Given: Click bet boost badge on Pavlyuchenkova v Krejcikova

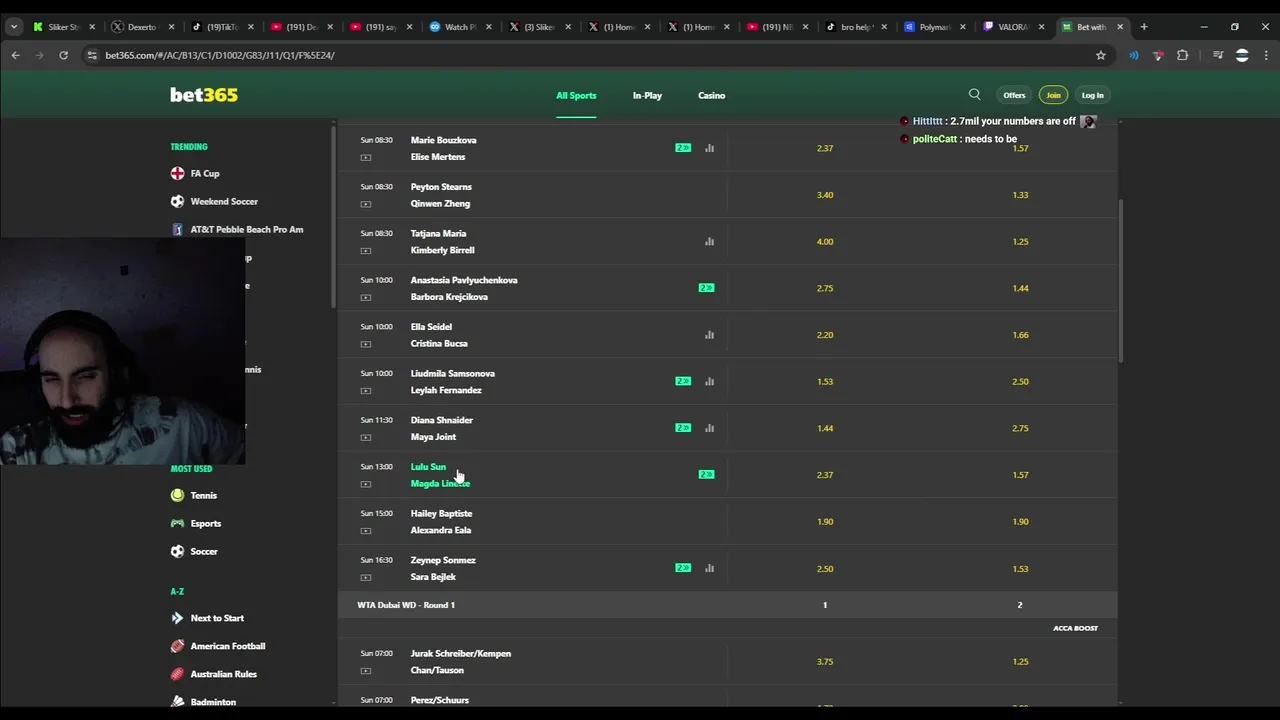Looking at the screenshot, I should (x=706, y=288).
